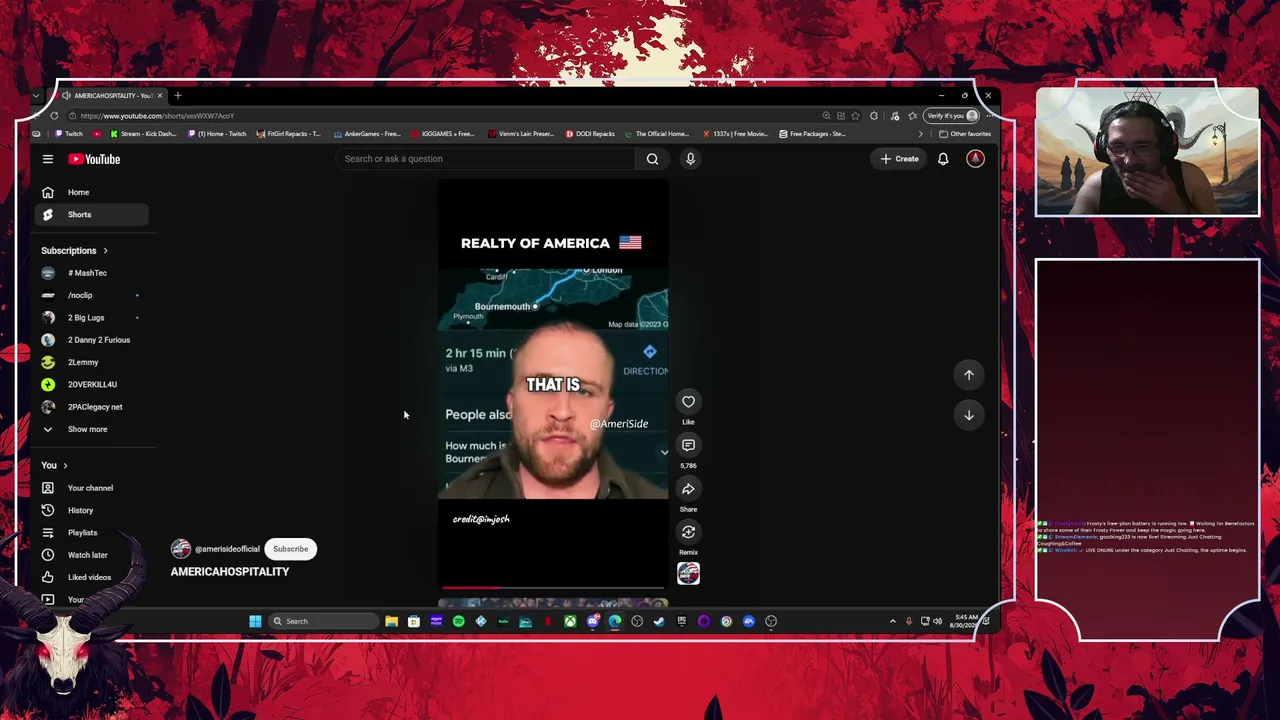Reload the page in the browser

click(x=54, y=116)
